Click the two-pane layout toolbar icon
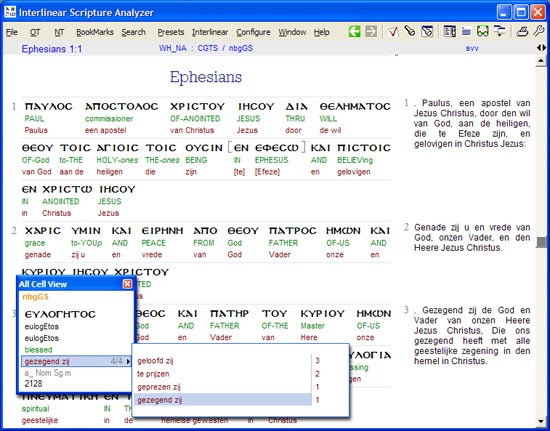Image resolution: width=550 pixels, height=431 pixels. pos(449,32)
